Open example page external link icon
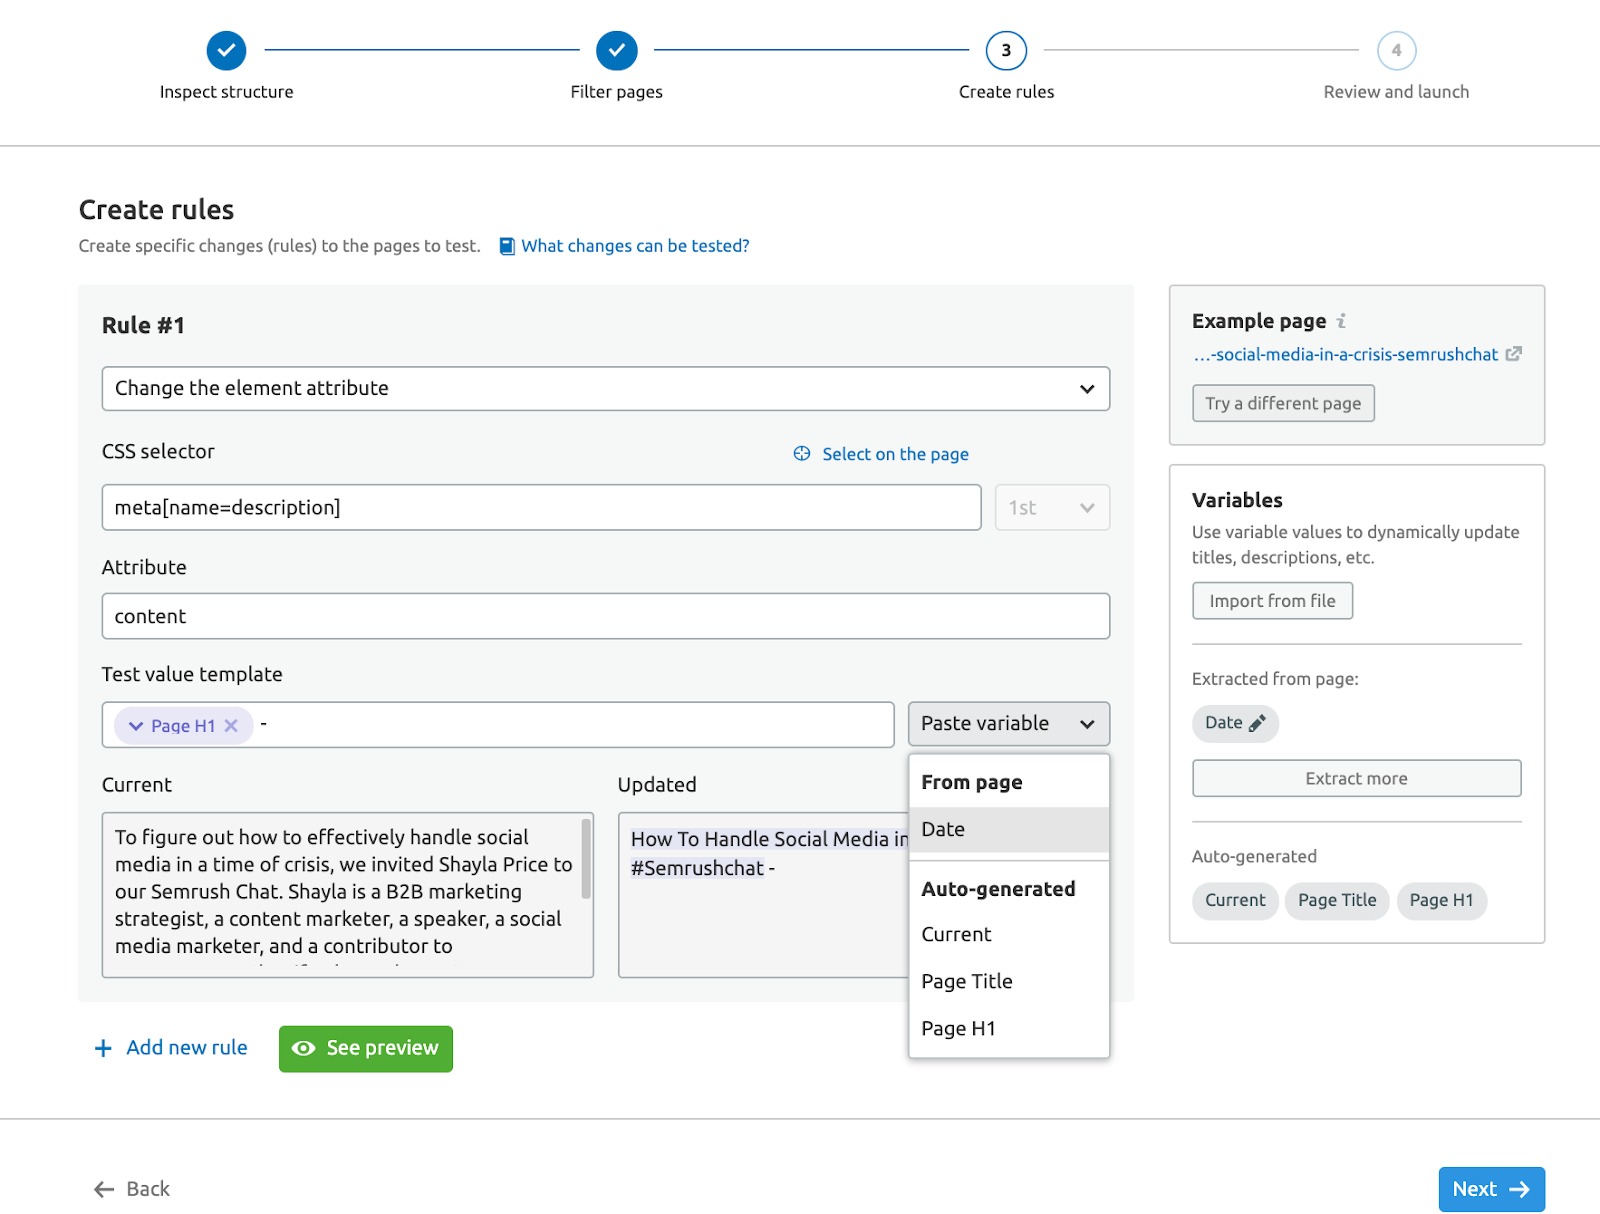Image resolution: width=1600 pixels, height=1214 pixels. click(1514, 354)
